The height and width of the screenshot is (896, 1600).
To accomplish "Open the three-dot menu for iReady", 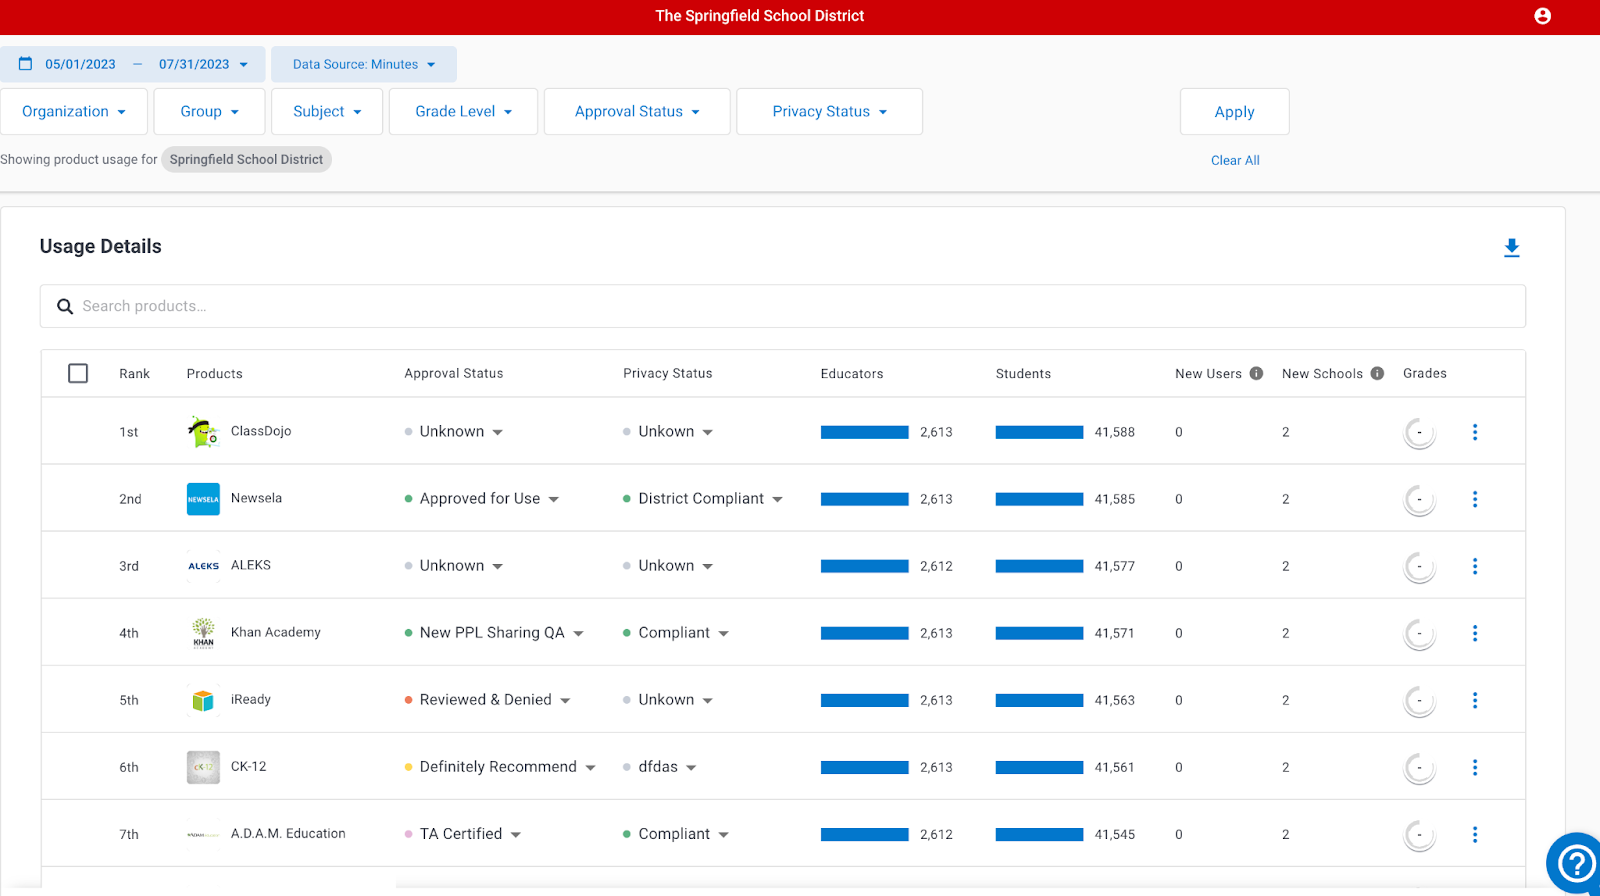I will coord(1474,700).
